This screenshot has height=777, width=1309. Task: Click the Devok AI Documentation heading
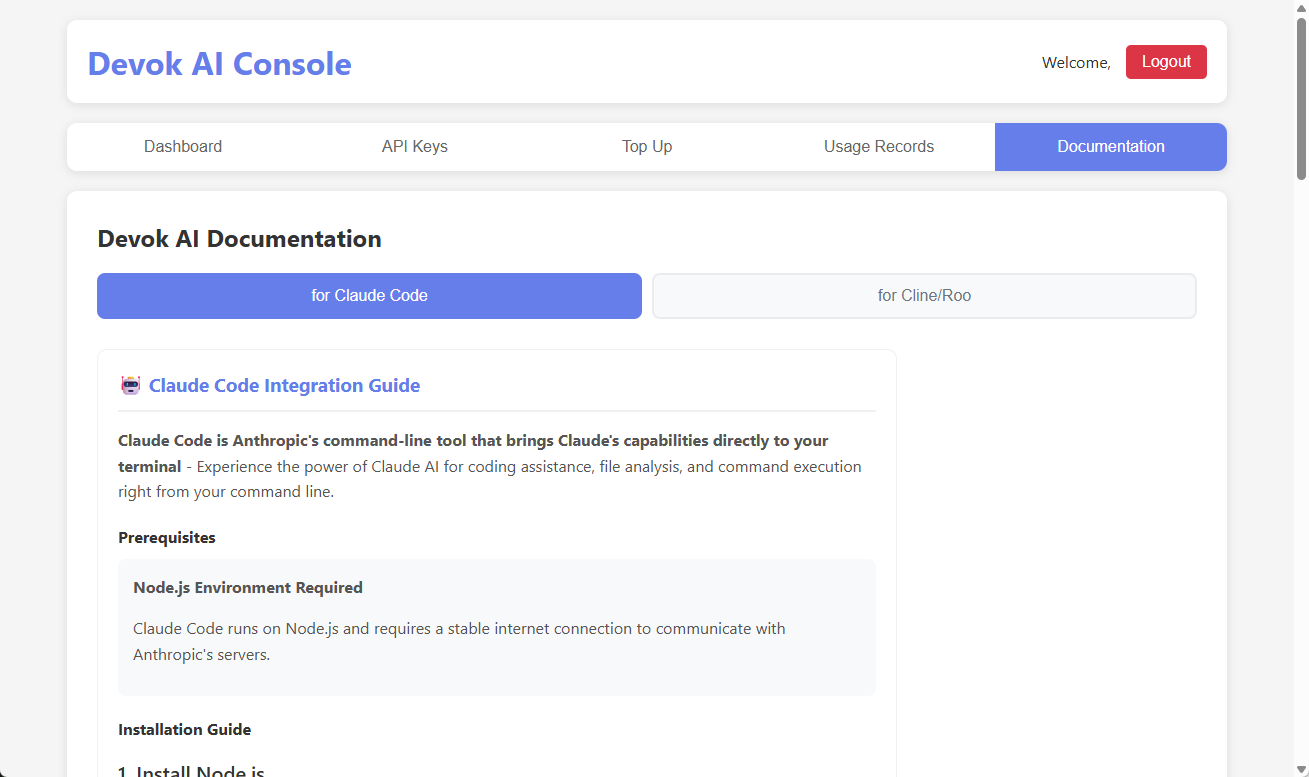[x=239, y=239]
